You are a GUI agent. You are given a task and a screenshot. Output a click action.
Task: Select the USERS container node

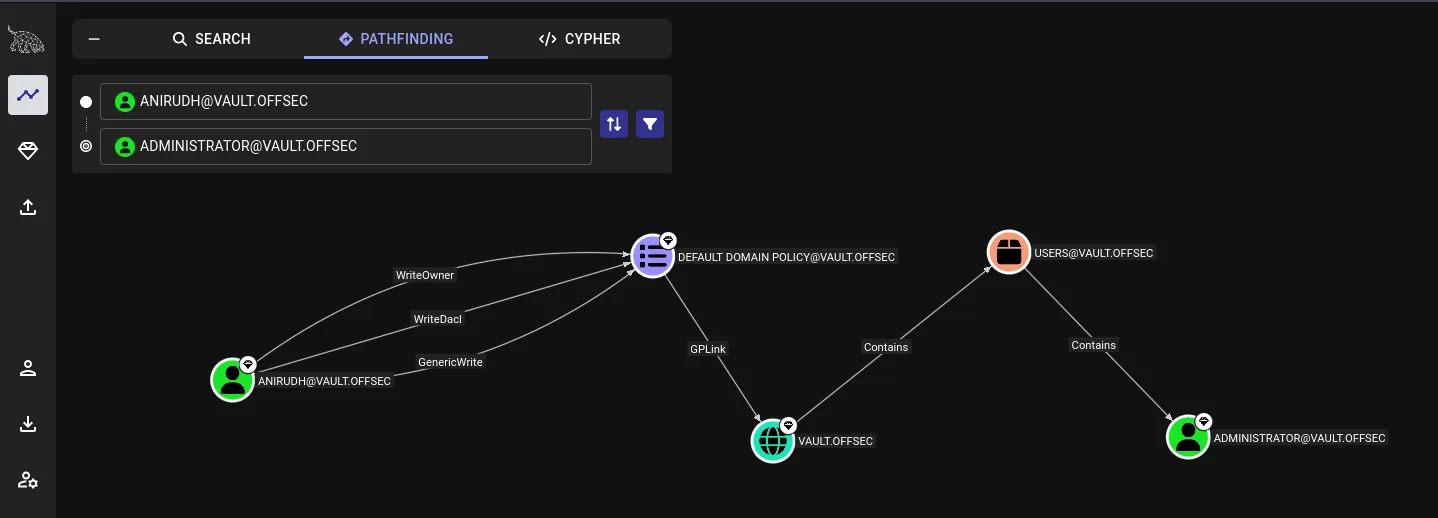(x=1009, y=252)
